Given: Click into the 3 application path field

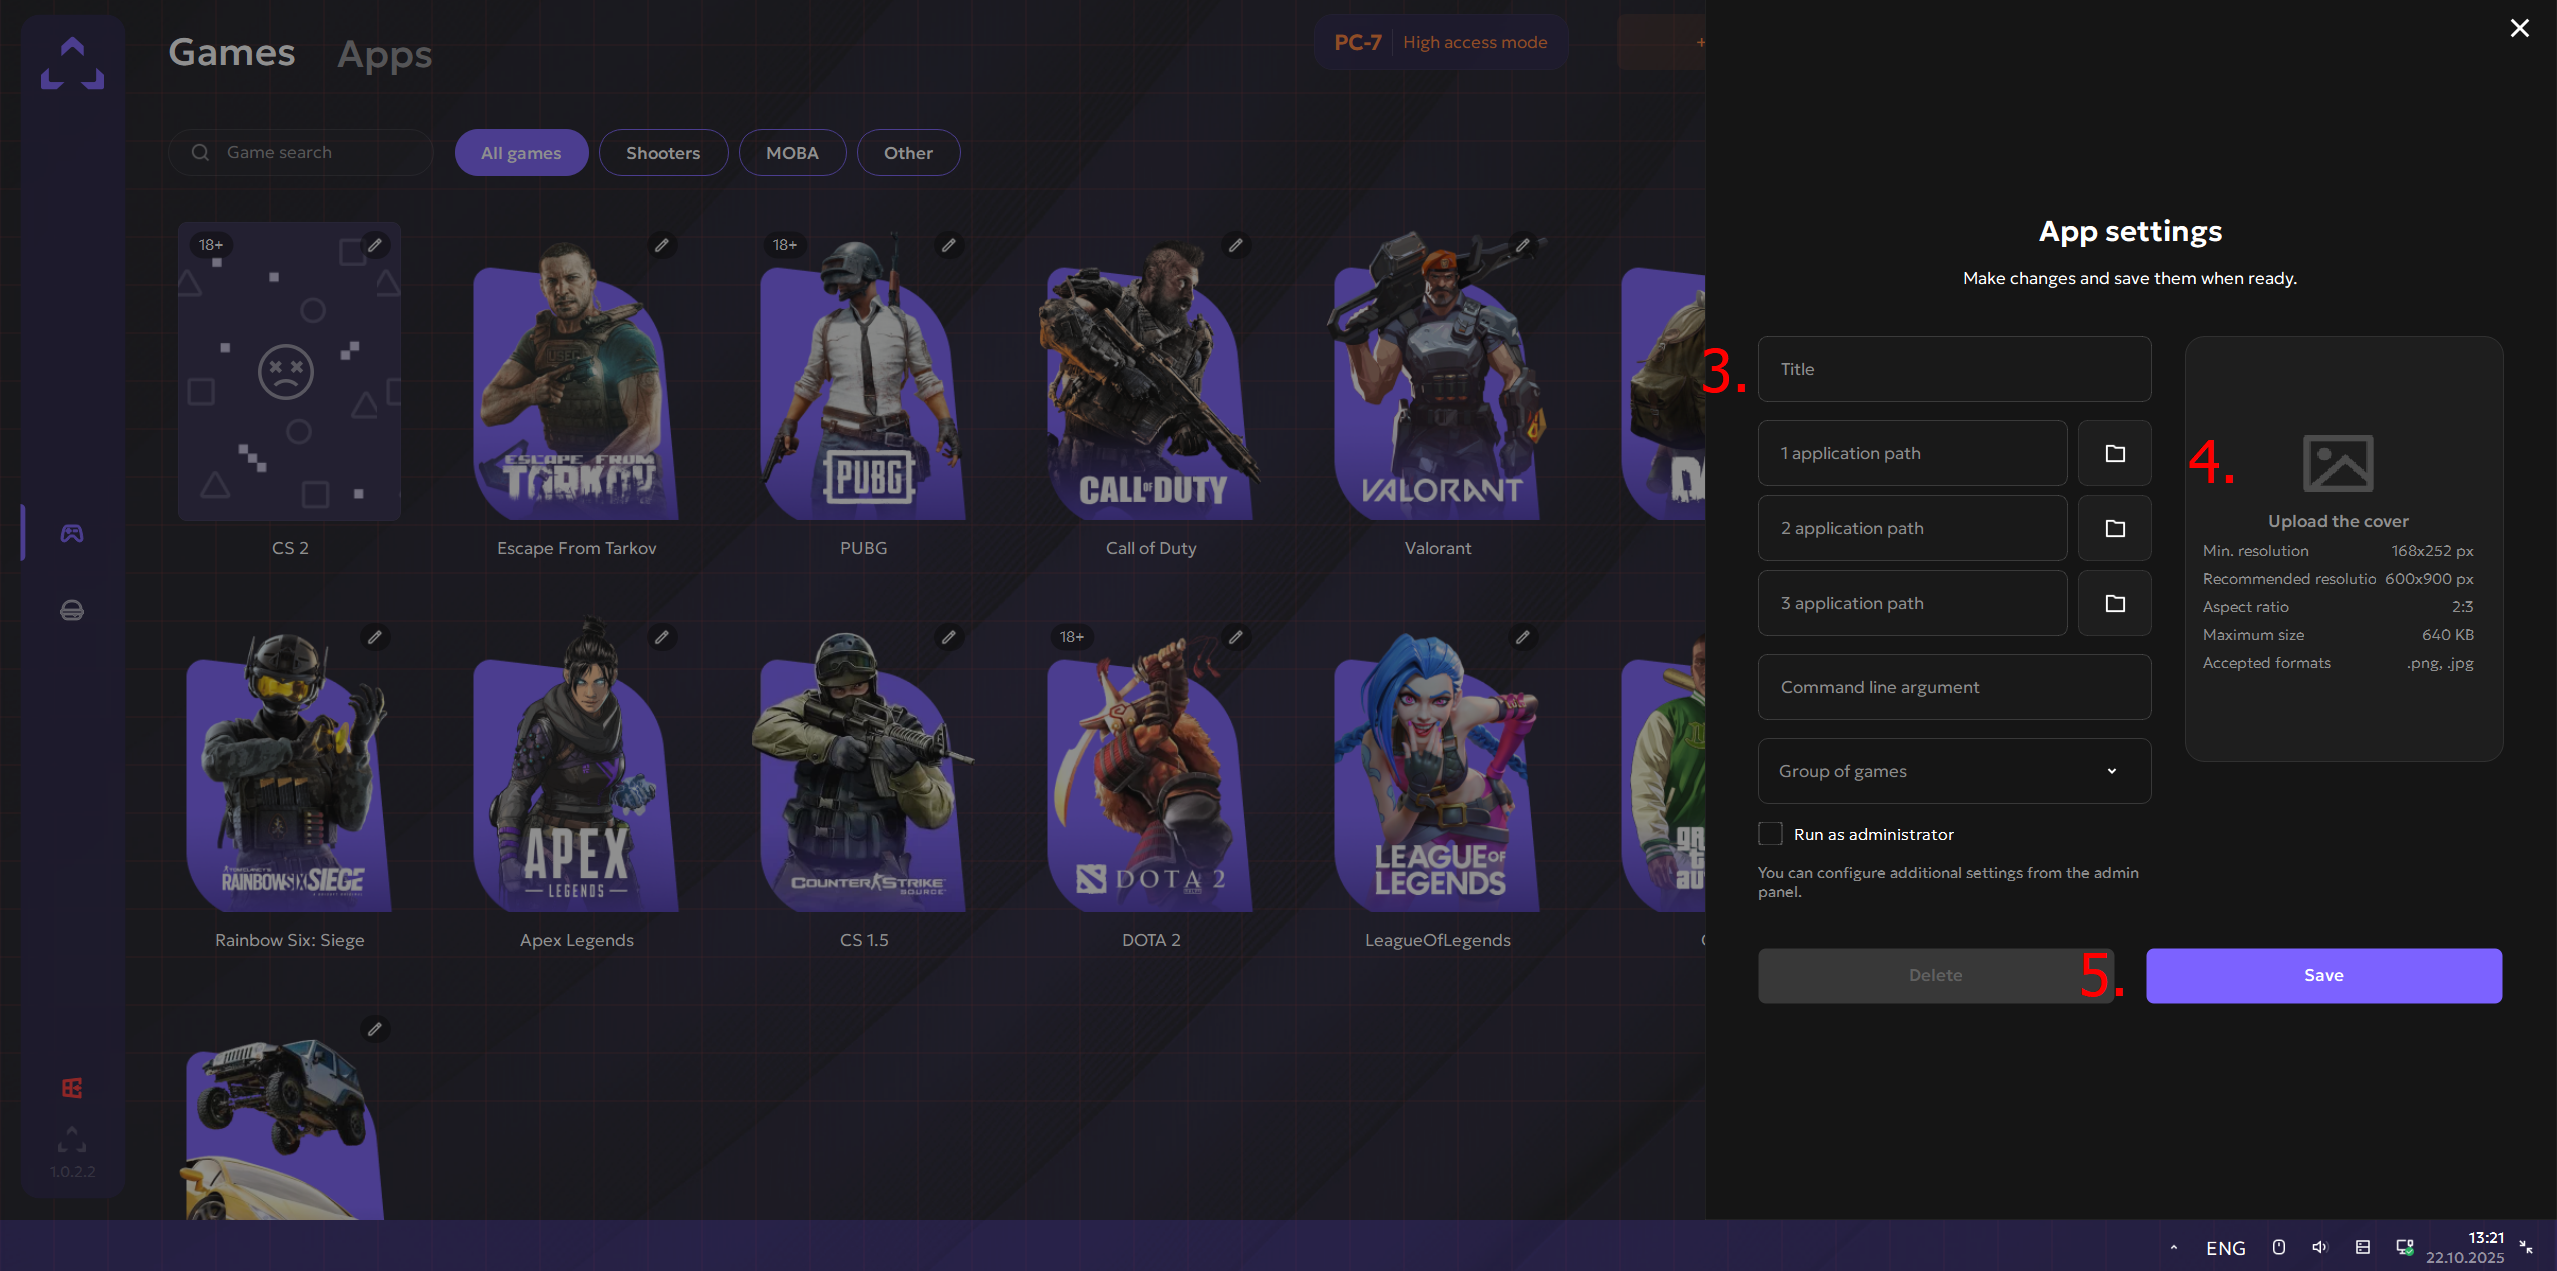Looking at the screenshot, I should pos(1913,603).
